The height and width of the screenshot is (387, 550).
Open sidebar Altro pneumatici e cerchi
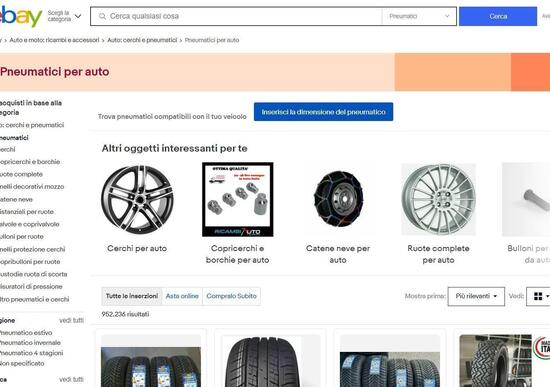coord(34,299)
